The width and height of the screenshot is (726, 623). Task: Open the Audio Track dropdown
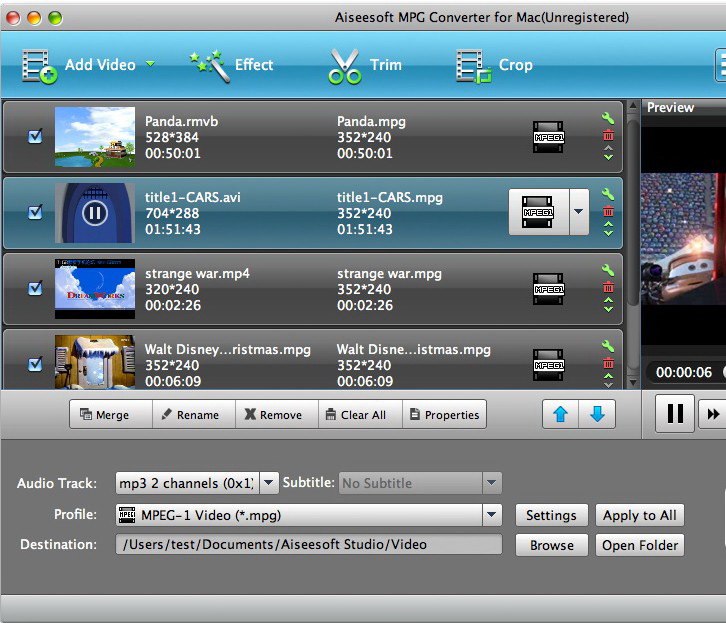(x=269, y=483)
